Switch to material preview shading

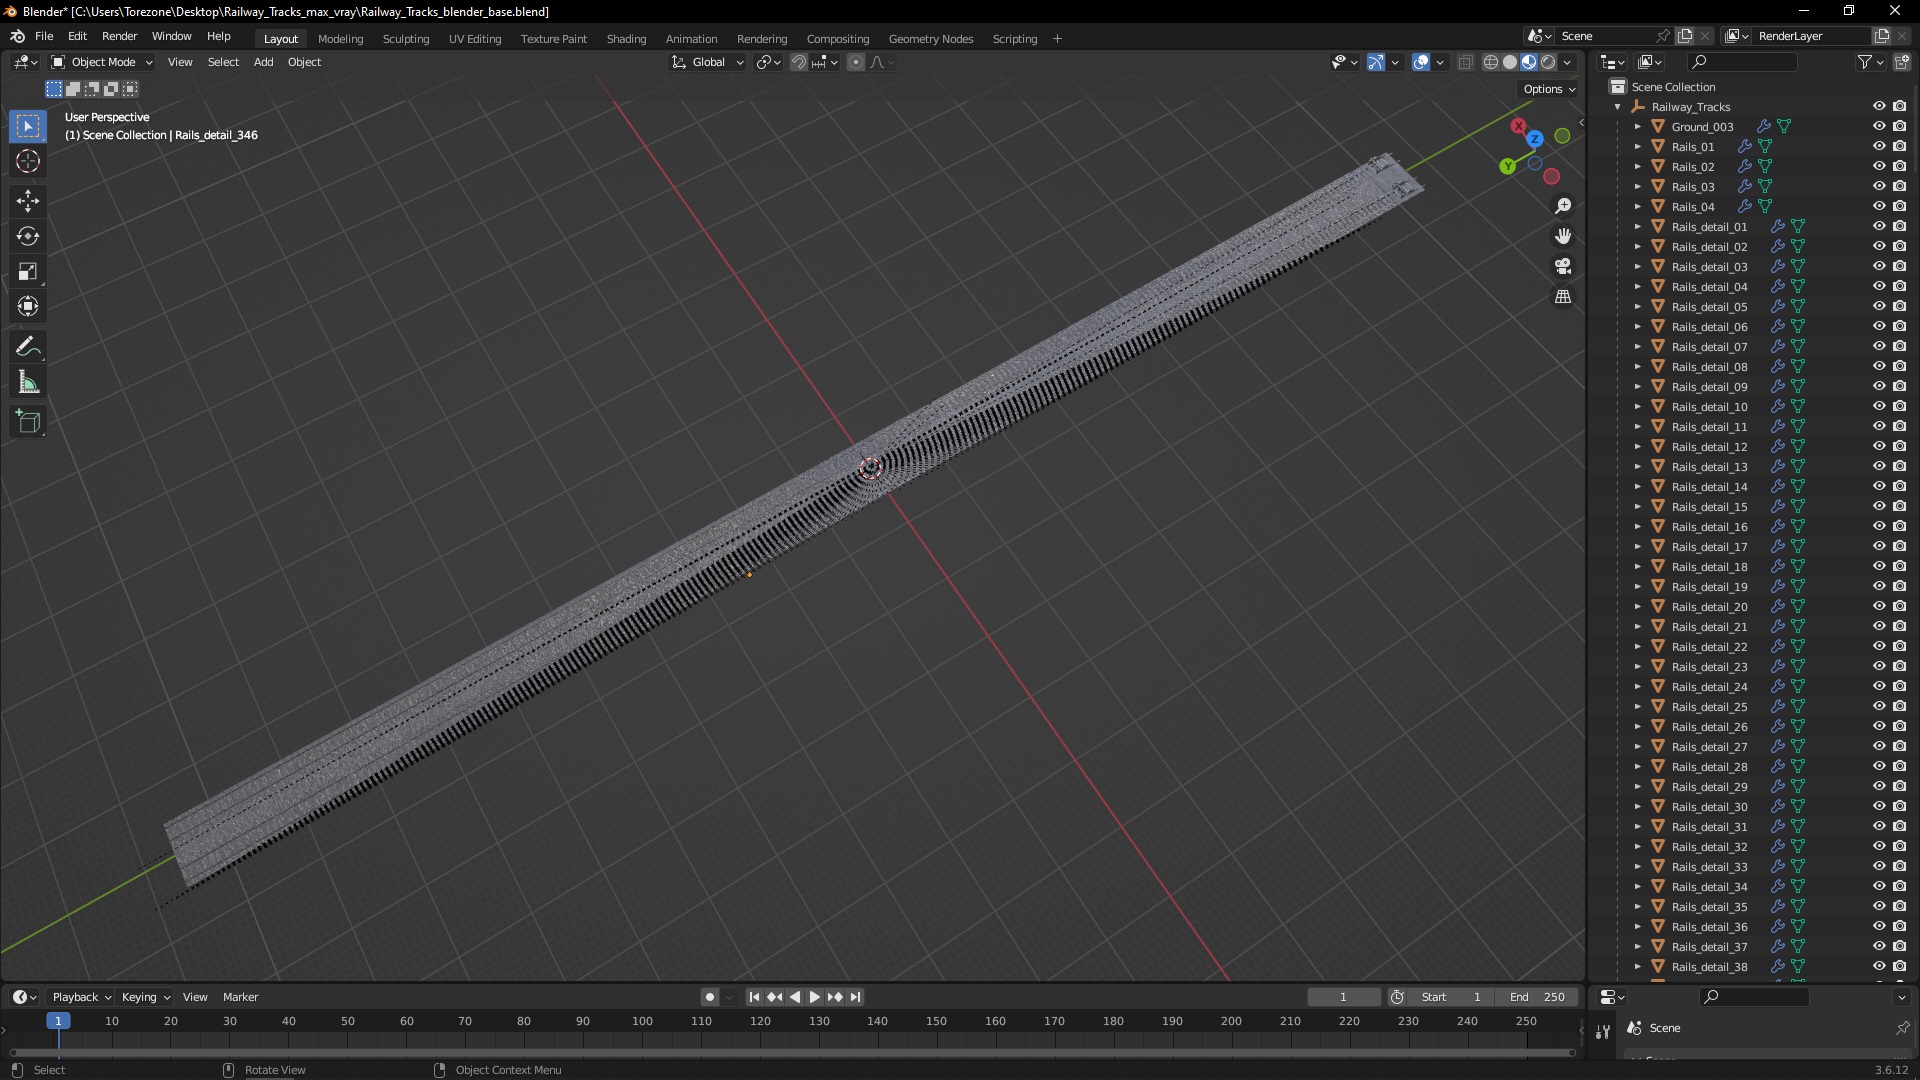point(1529,62)
